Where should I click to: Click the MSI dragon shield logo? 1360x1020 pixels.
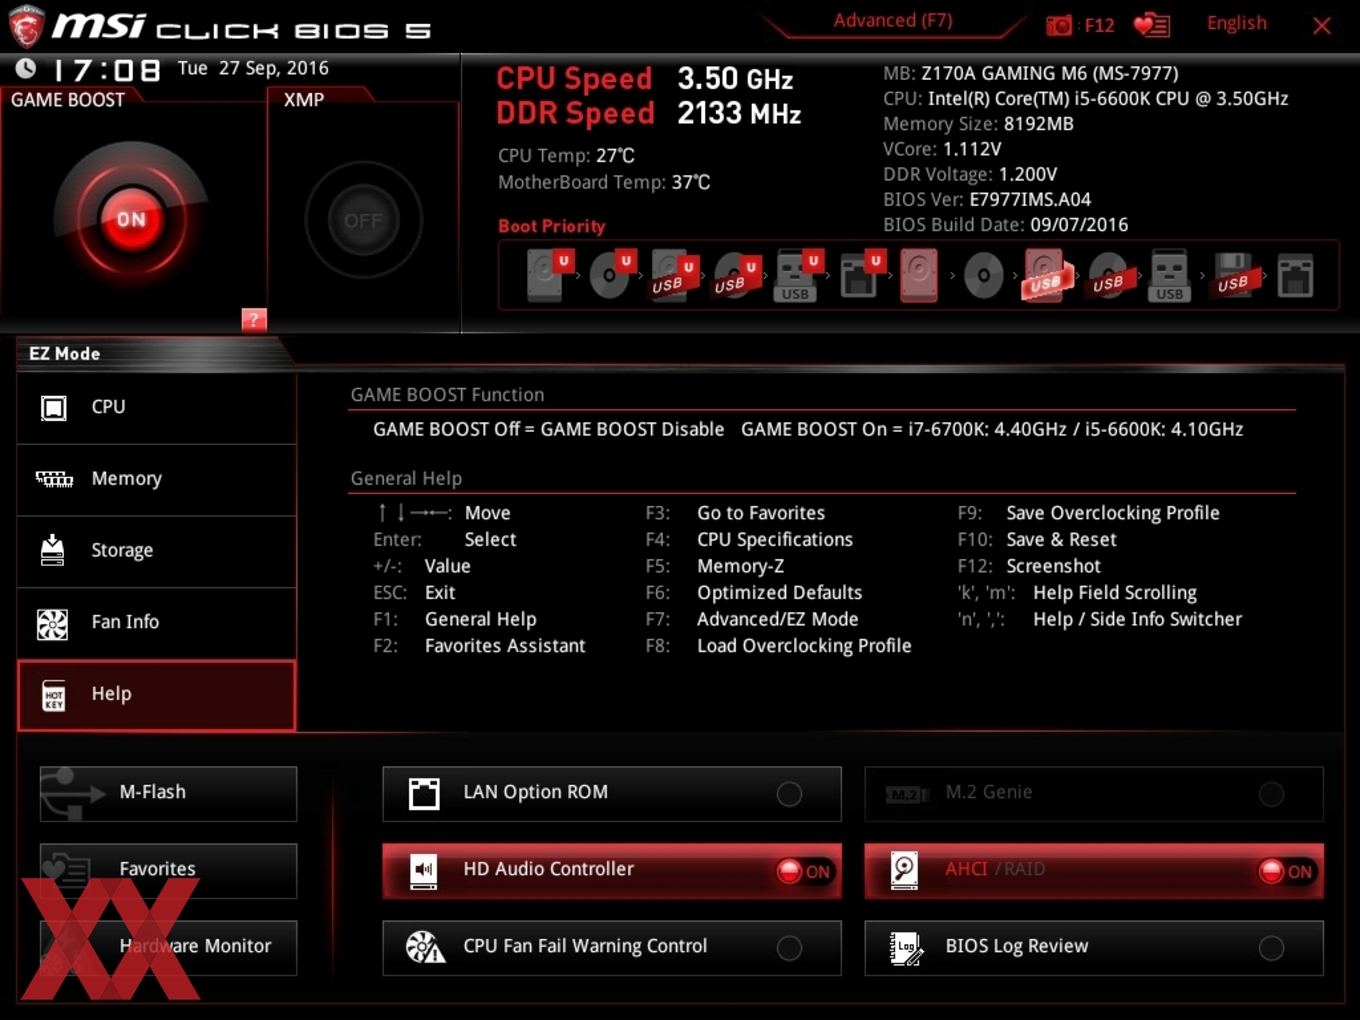[25, 26]
